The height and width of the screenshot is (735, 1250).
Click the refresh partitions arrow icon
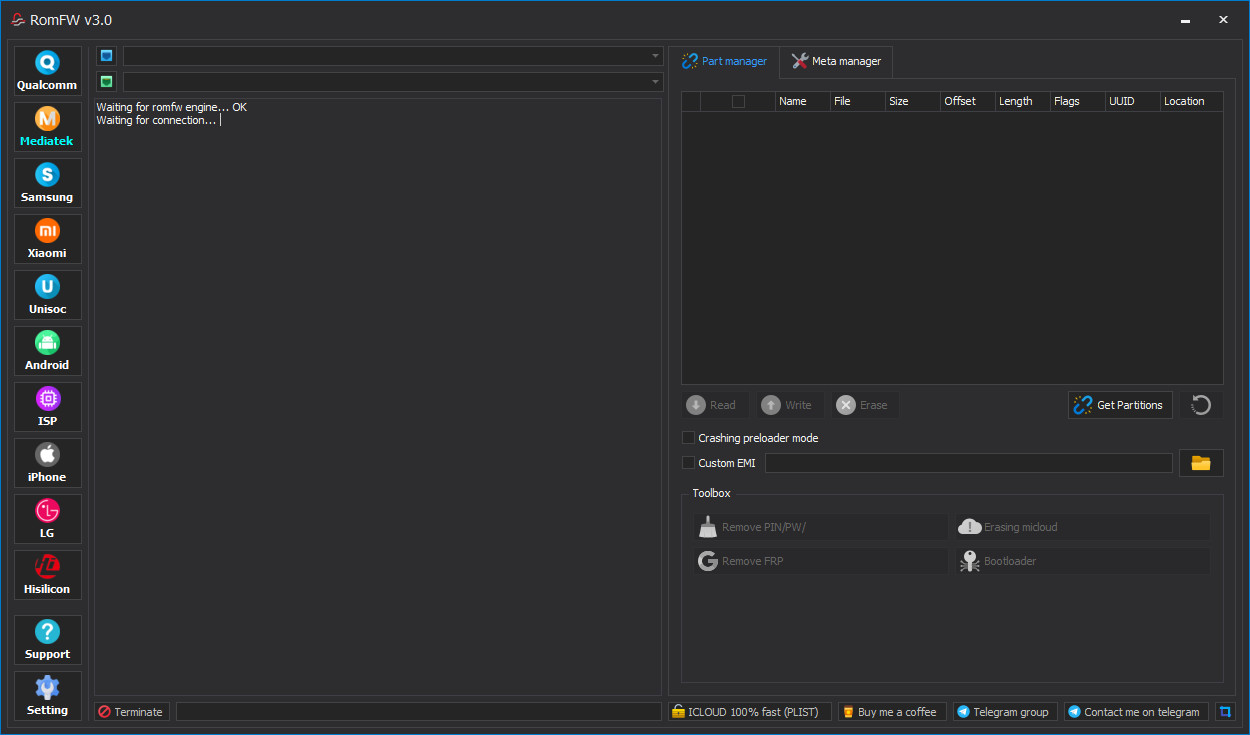(1201, 405)
